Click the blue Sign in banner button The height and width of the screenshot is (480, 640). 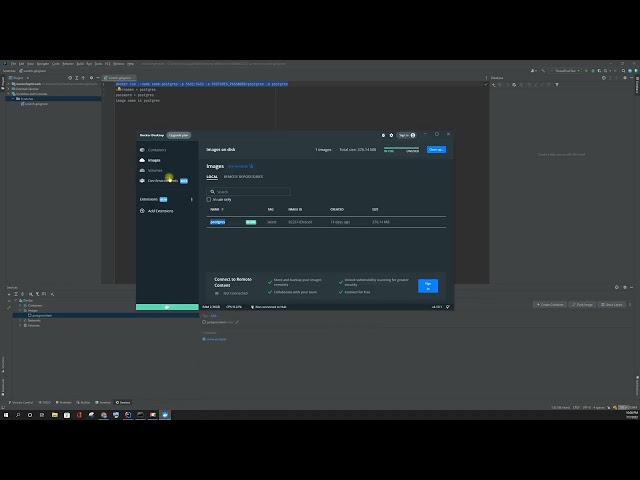428,286
